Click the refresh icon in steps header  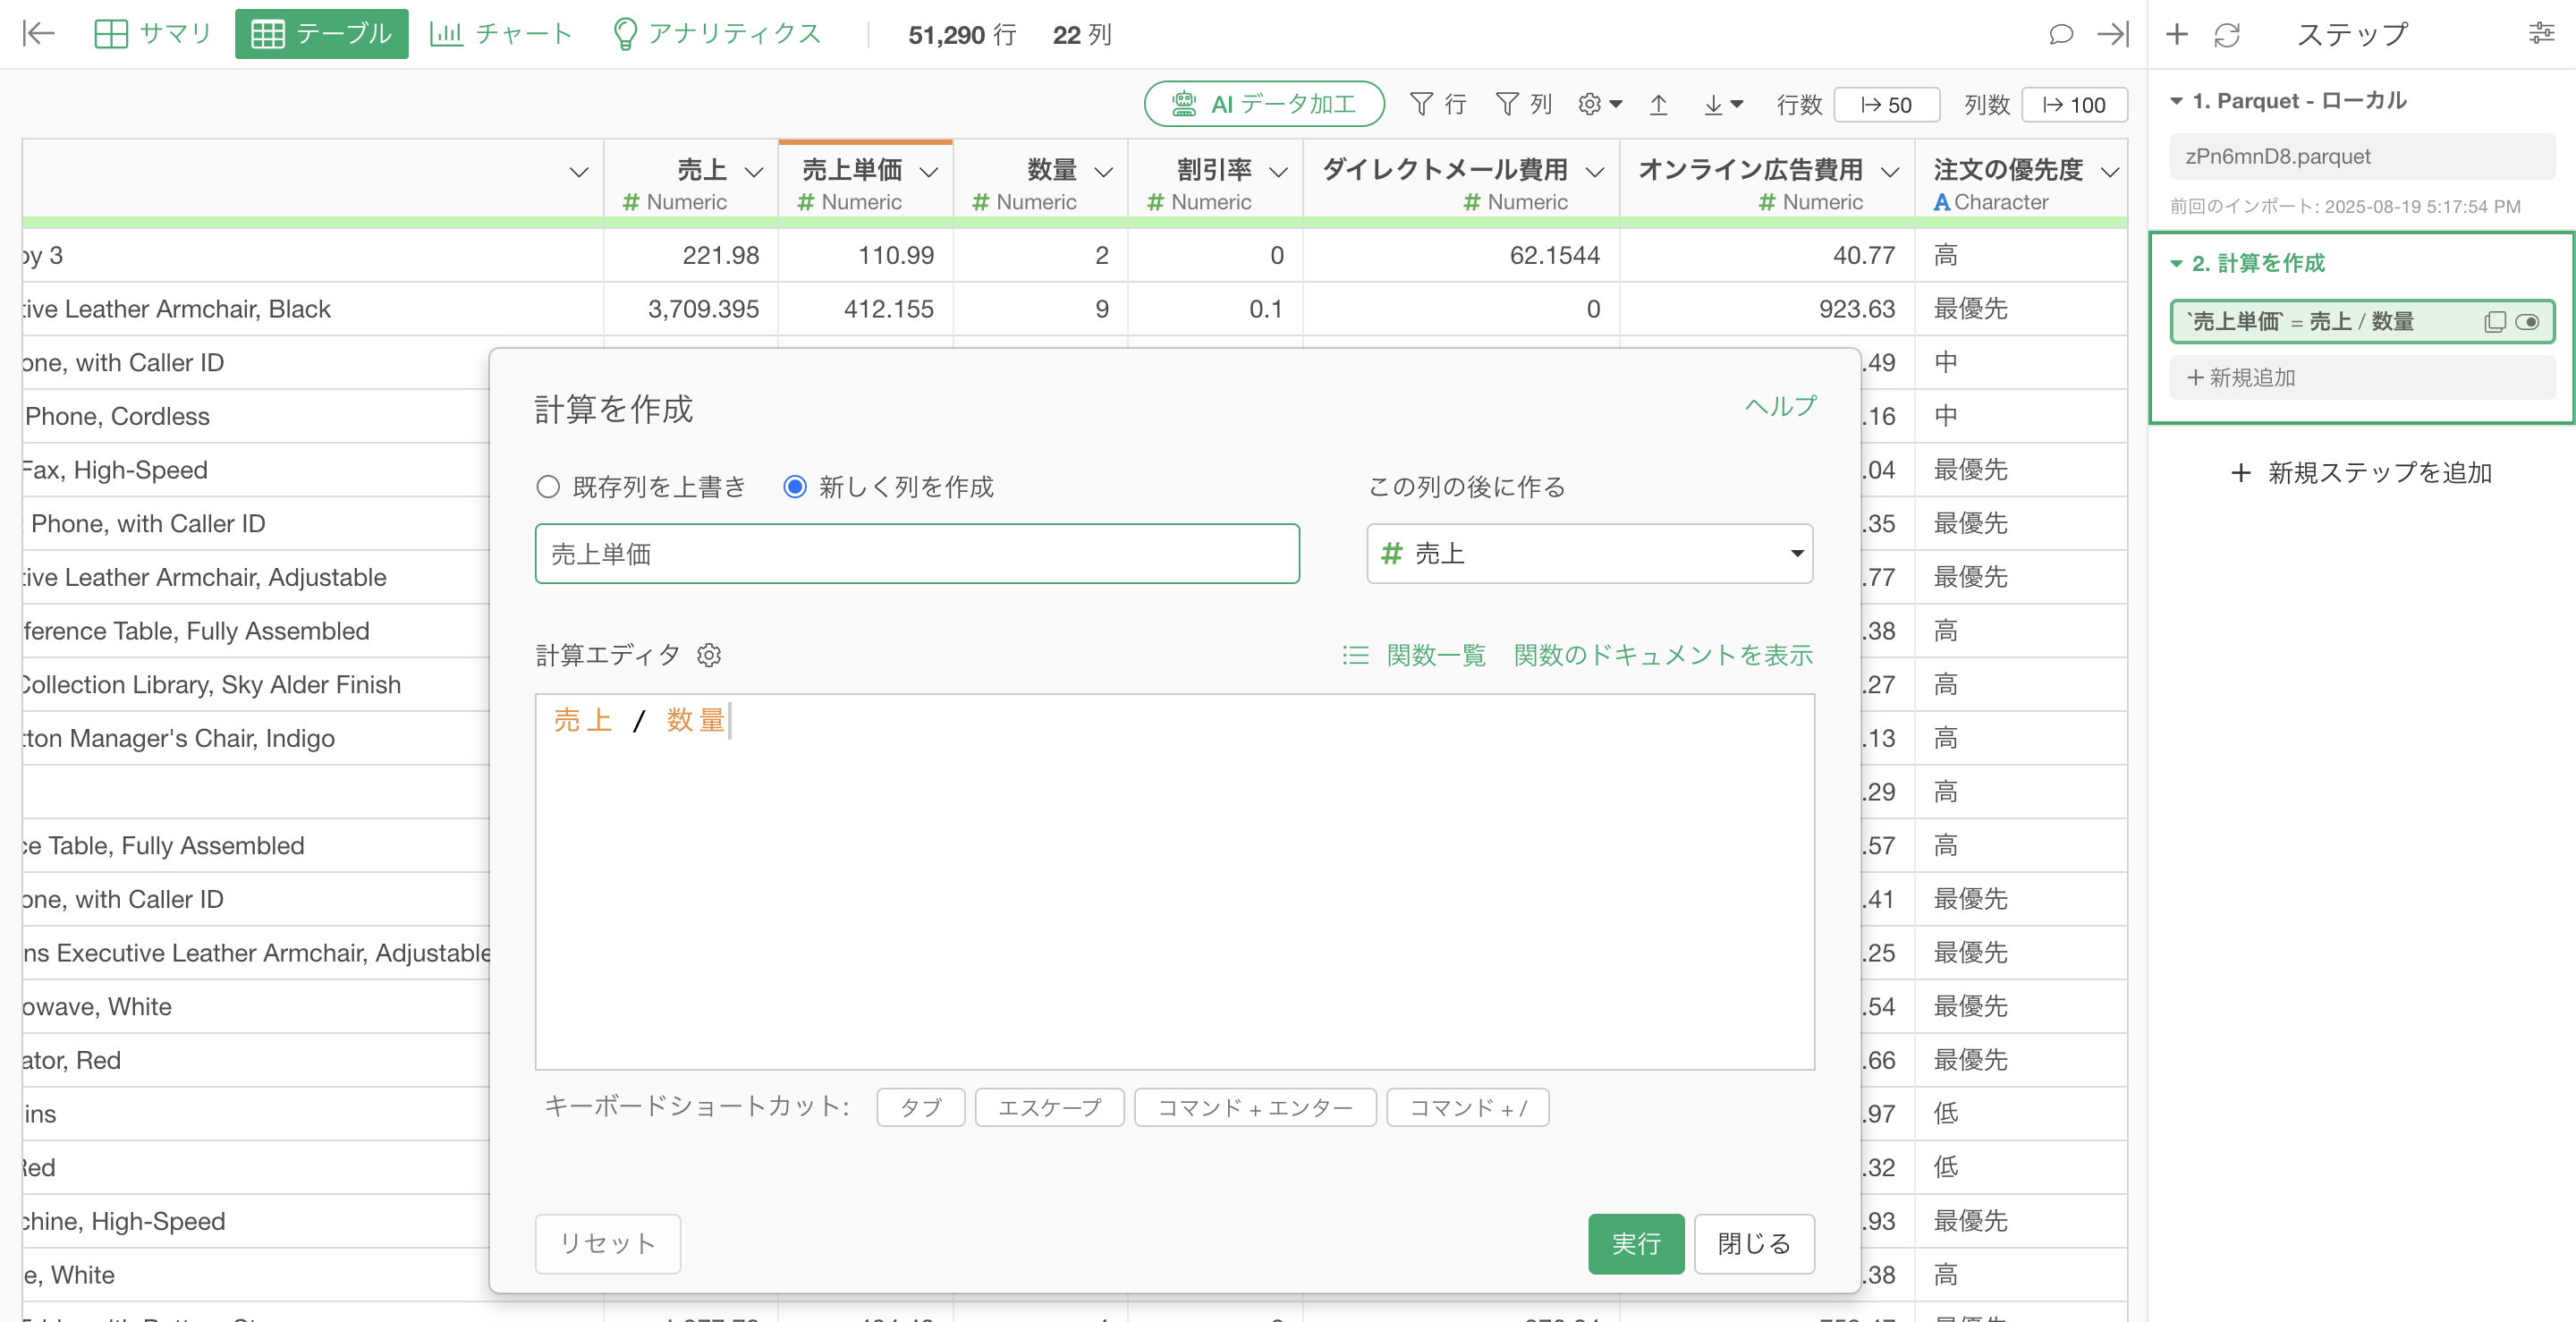click(2227, 35)
